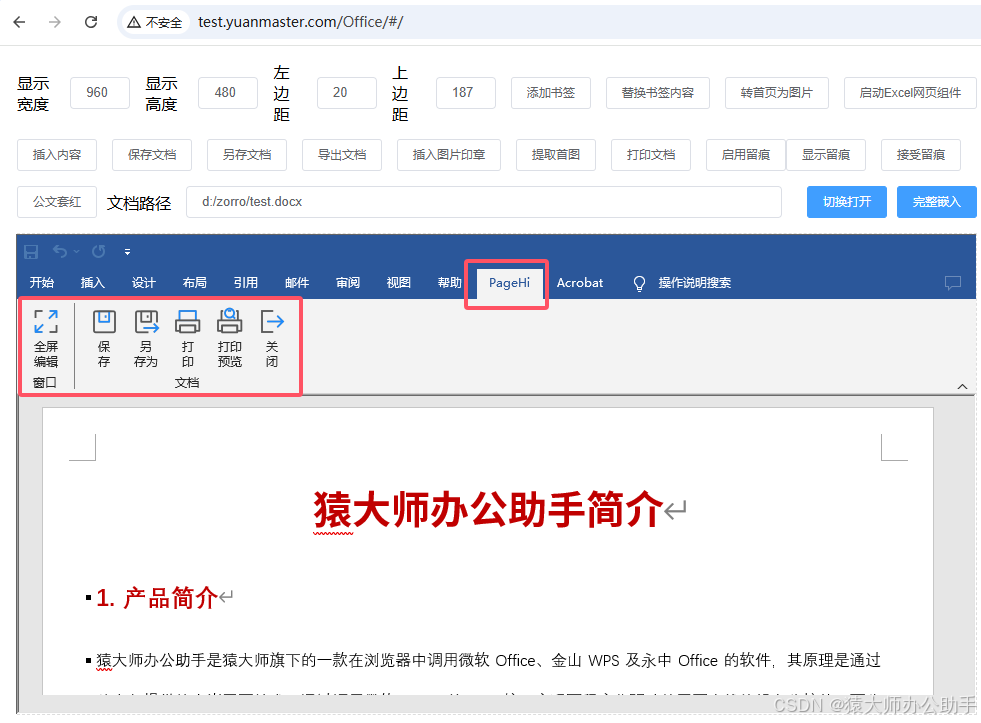
Task: Click the 启动Excel网页组件 button
Action: [910, 93]
